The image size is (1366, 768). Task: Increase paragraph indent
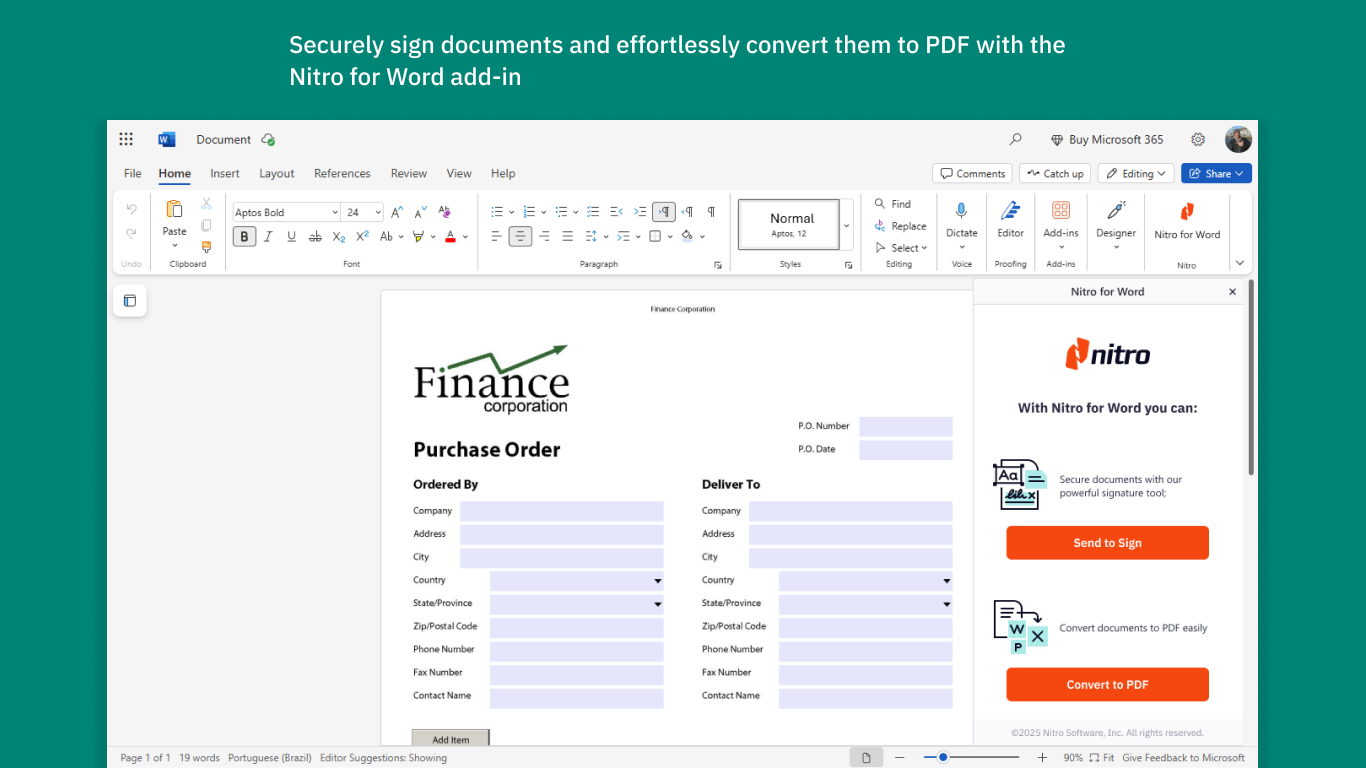coord(640,212)
